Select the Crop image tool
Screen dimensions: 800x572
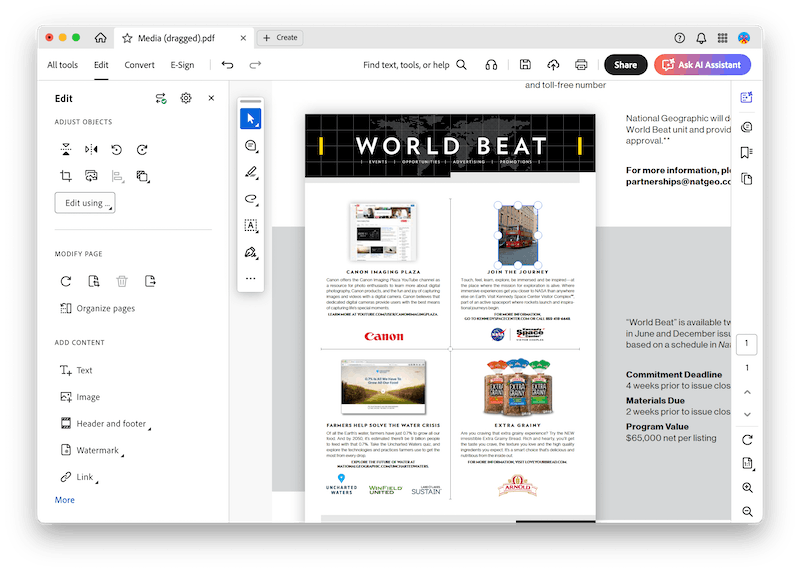[x=66, y=176]
